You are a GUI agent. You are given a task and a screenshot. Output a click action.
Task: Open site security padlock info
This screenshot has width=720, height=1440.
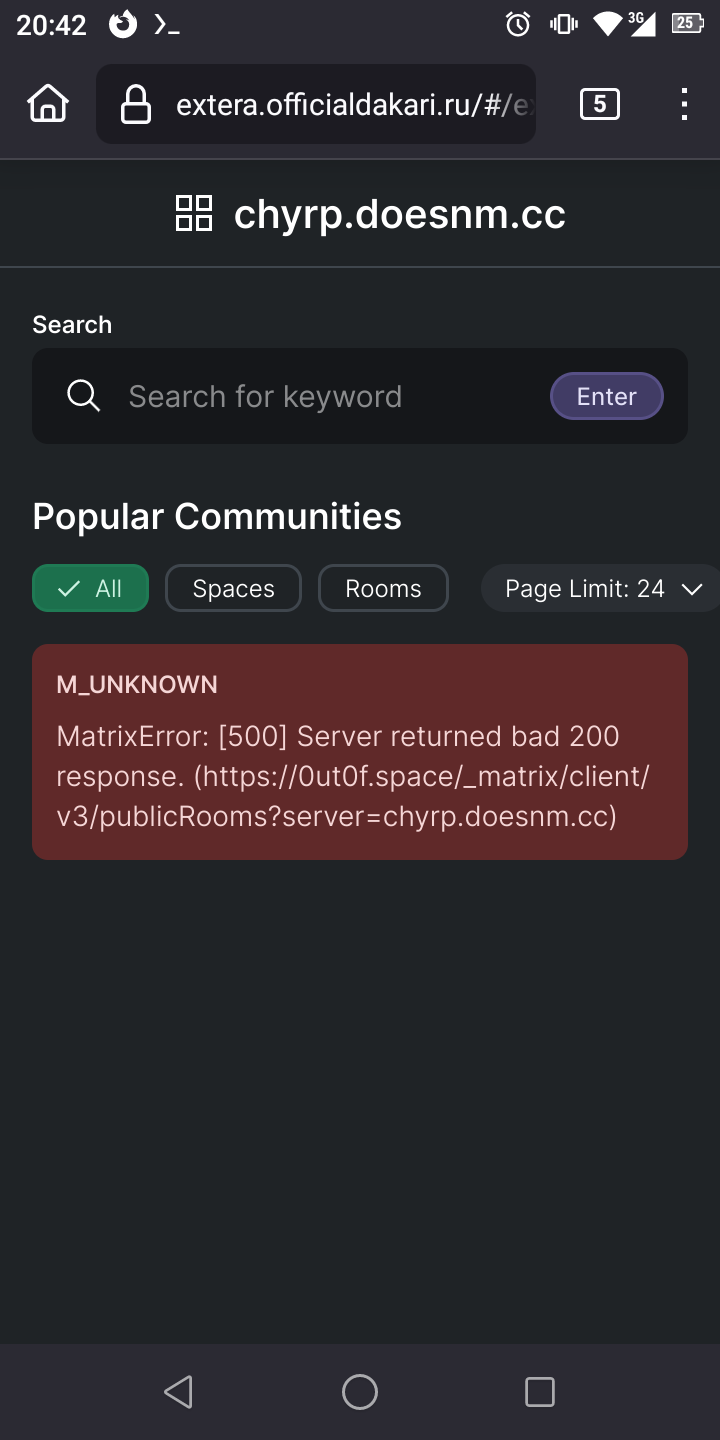tap(135, 104)
